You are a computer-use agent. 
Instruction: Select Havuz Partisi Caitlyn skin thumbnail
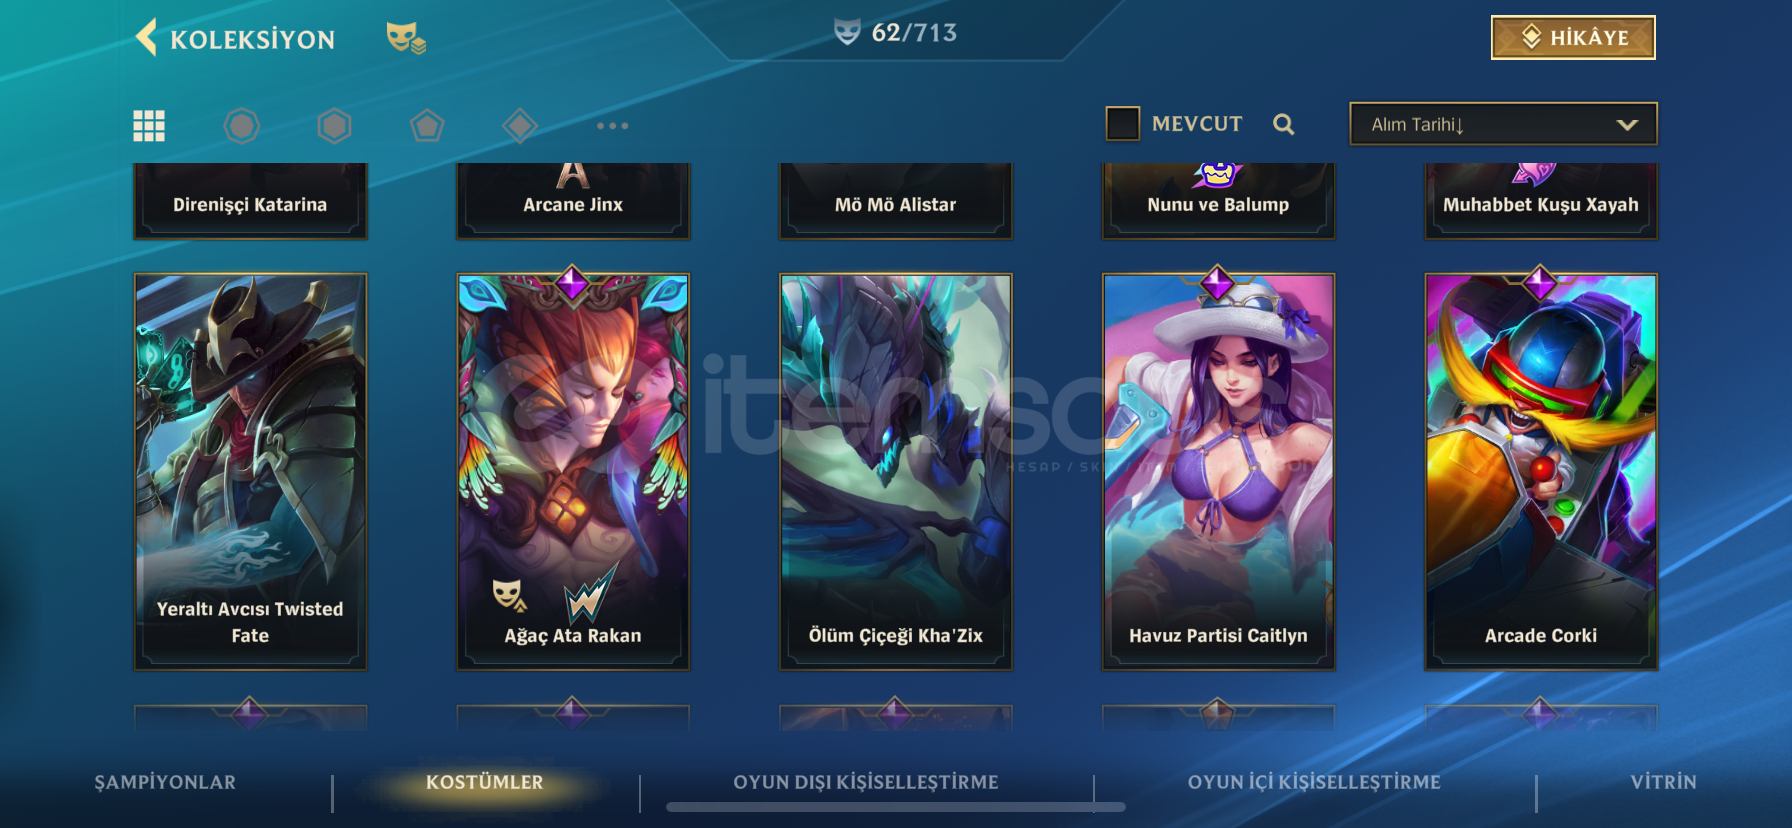(1218, 471)
